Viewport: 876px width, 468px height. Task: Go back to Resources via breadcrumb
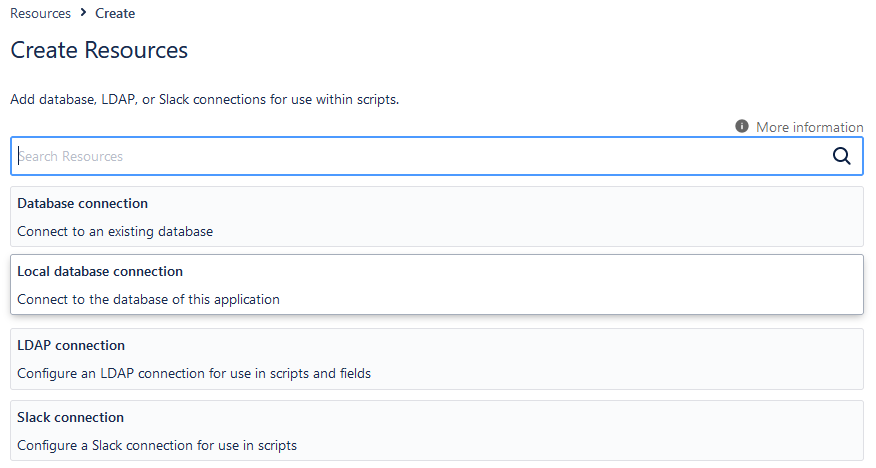pos(40,14)
